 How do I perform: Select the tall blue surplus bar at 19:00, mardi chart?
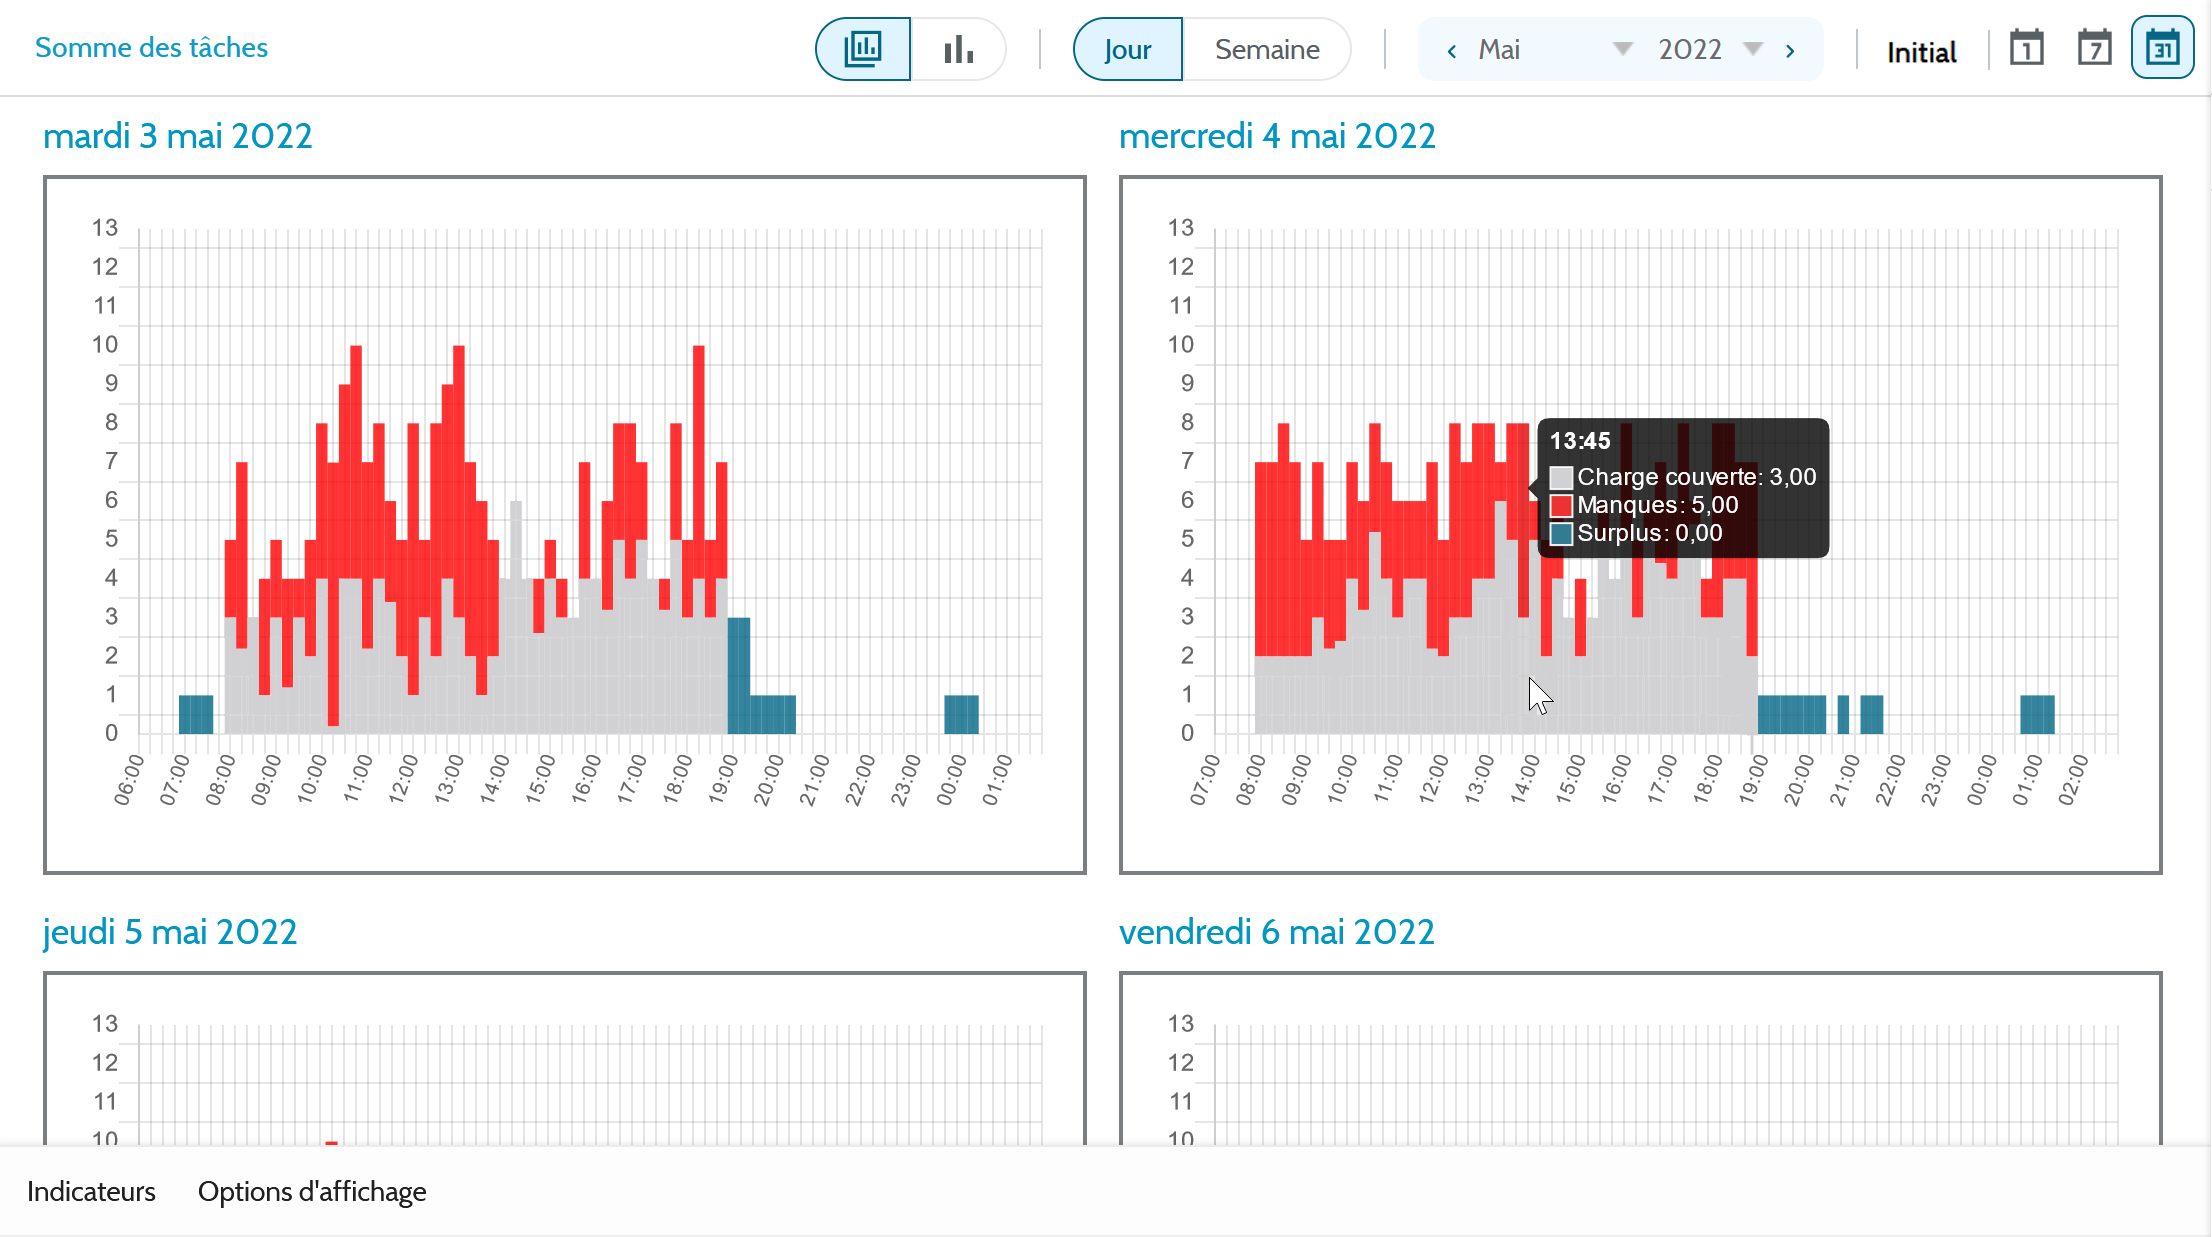pos(739,675)
